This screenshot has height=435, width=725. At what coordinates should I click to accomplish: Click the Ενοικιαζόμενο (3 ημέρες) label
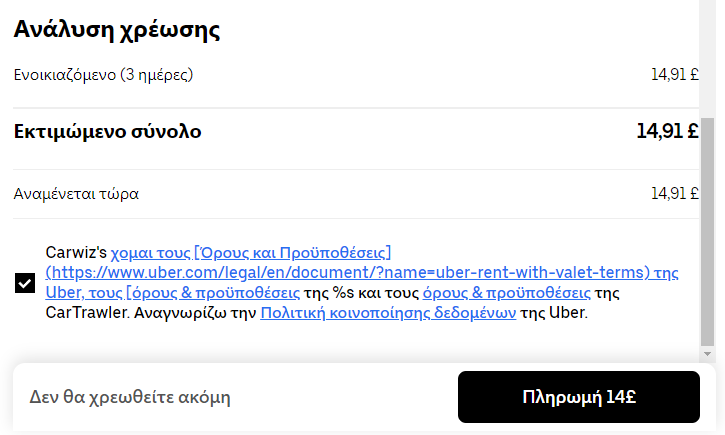103,74
